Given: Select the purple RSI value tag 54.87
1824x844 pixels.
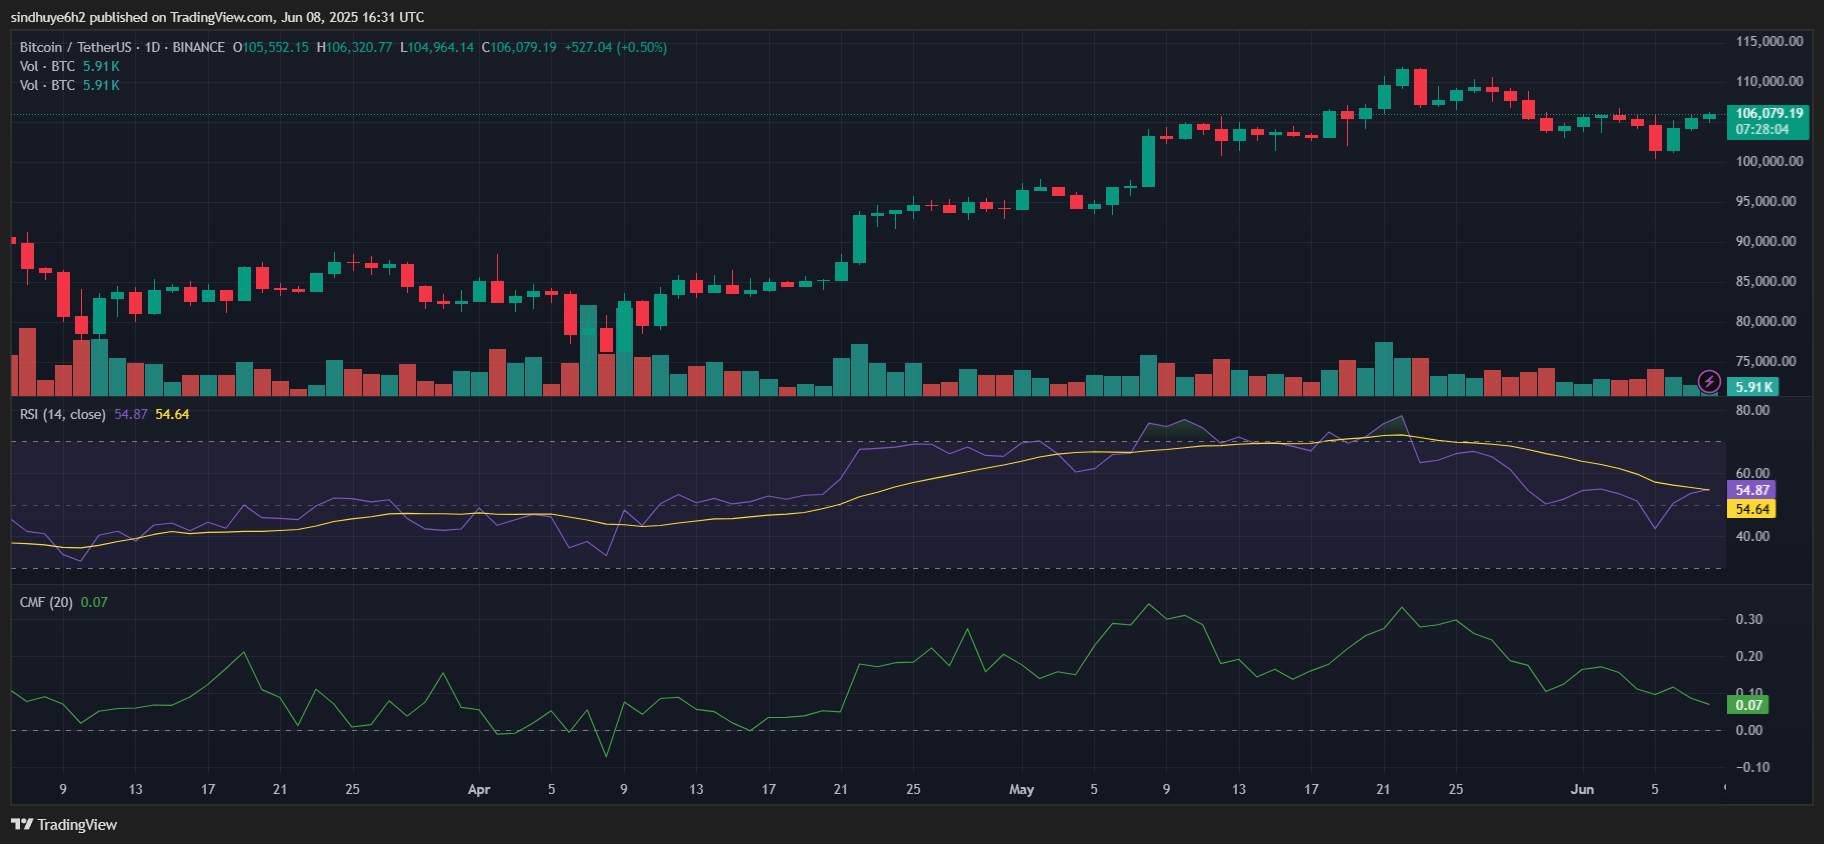Looking at the screenshot, I should click(x=1752, y=490).
